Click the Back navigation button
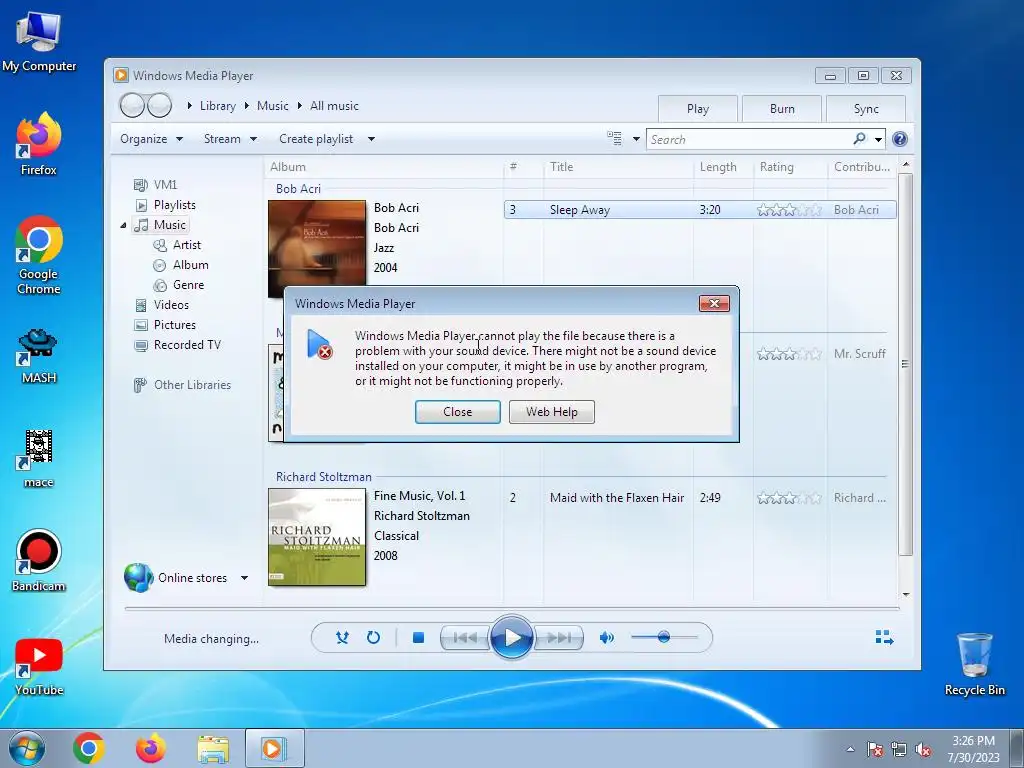The image size is (1024, 768). tap(132, 105)
